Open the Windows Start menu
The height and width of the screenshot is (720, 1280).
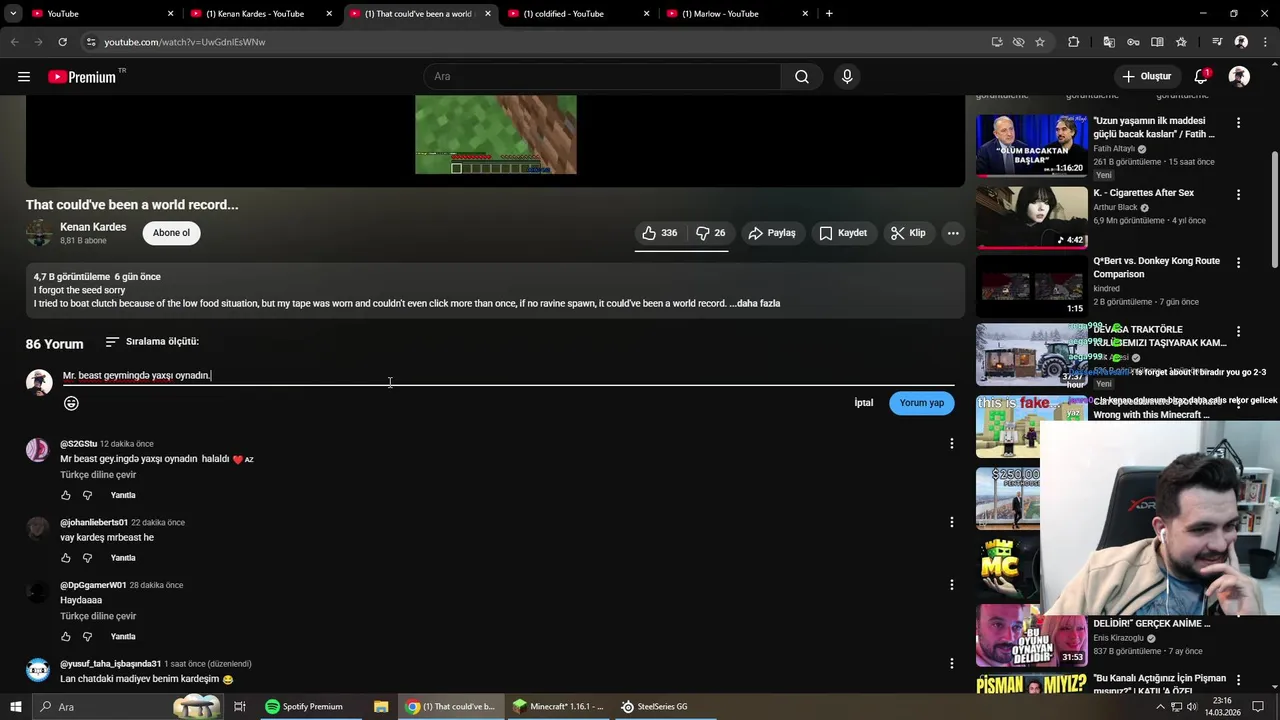pyautogui.click(x=15, y=707)
